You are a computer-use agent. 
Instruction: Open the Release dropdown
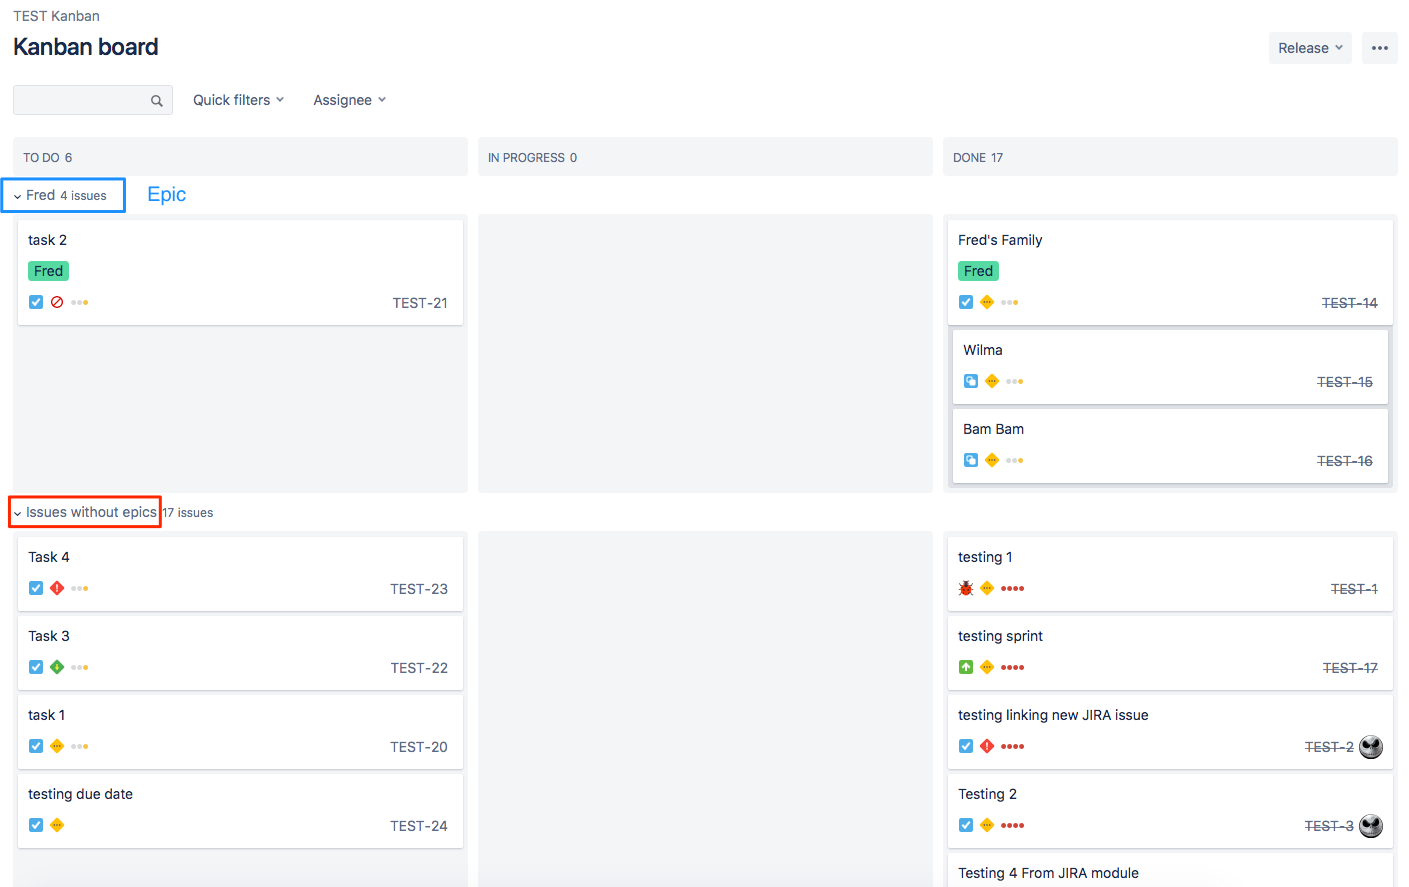tap(1309, 47)
